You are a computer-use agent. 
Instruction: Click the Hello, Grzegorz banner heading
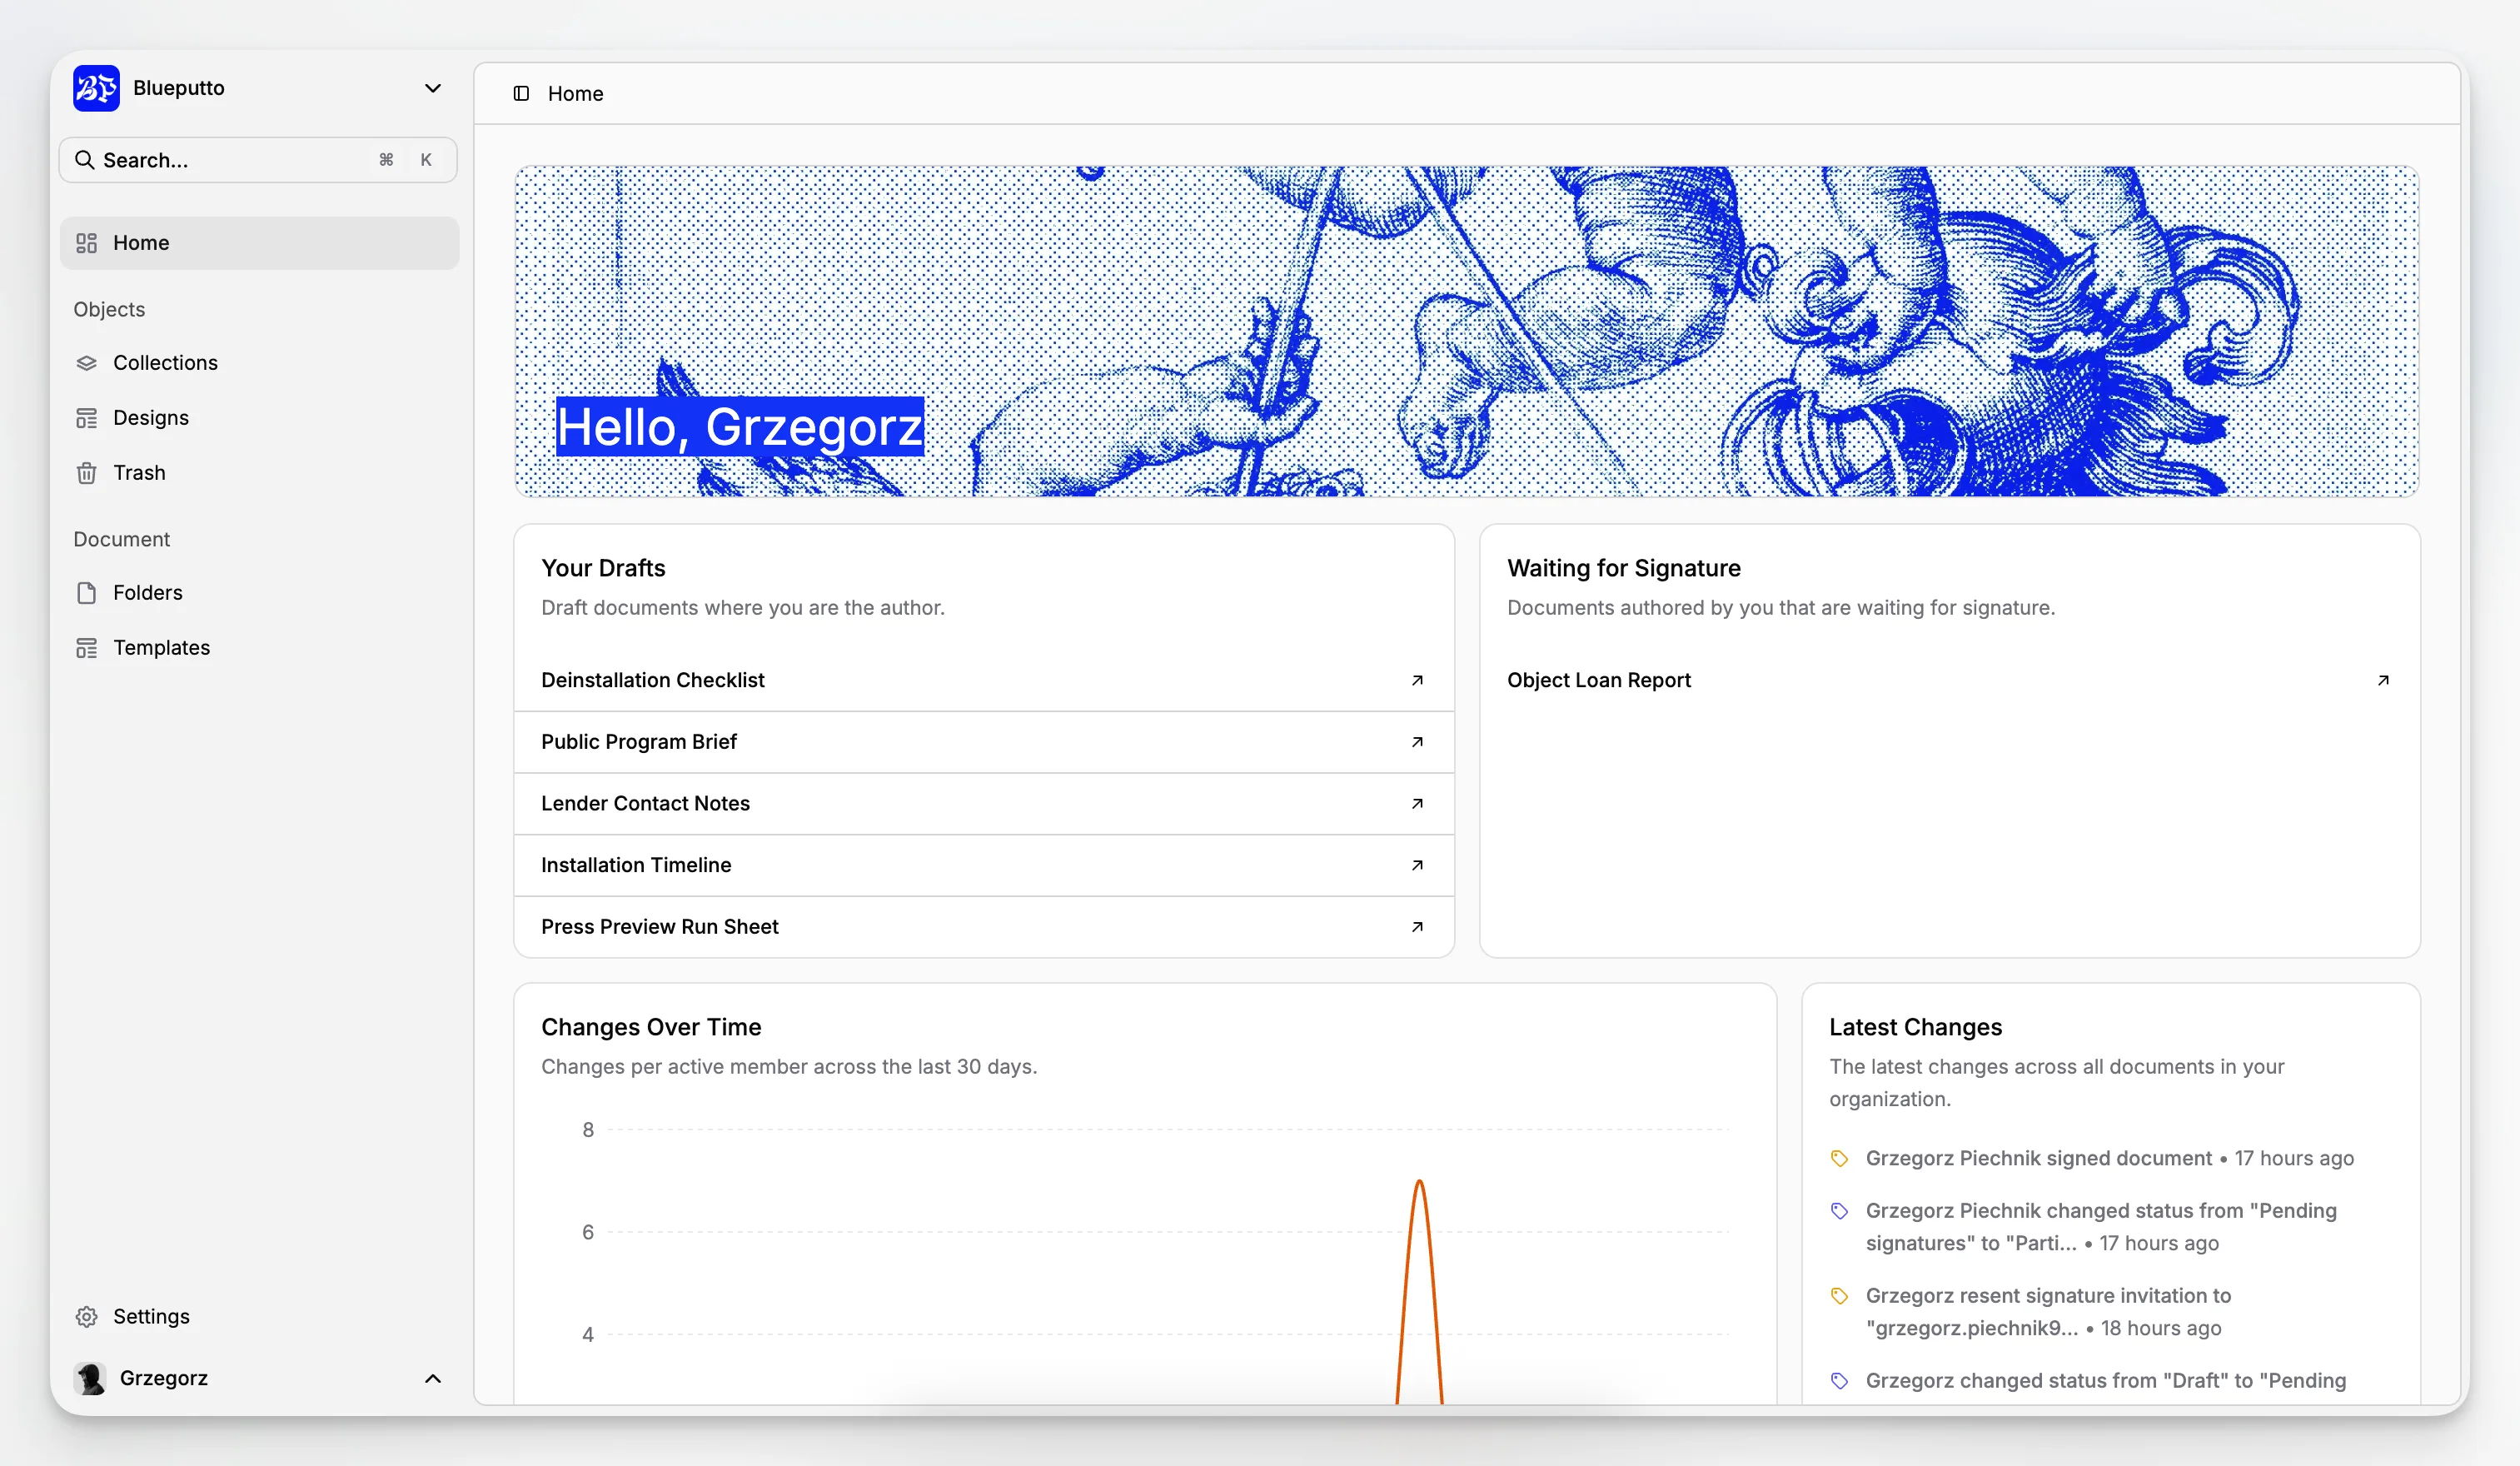pyautogui.click(x=739, y=427)
